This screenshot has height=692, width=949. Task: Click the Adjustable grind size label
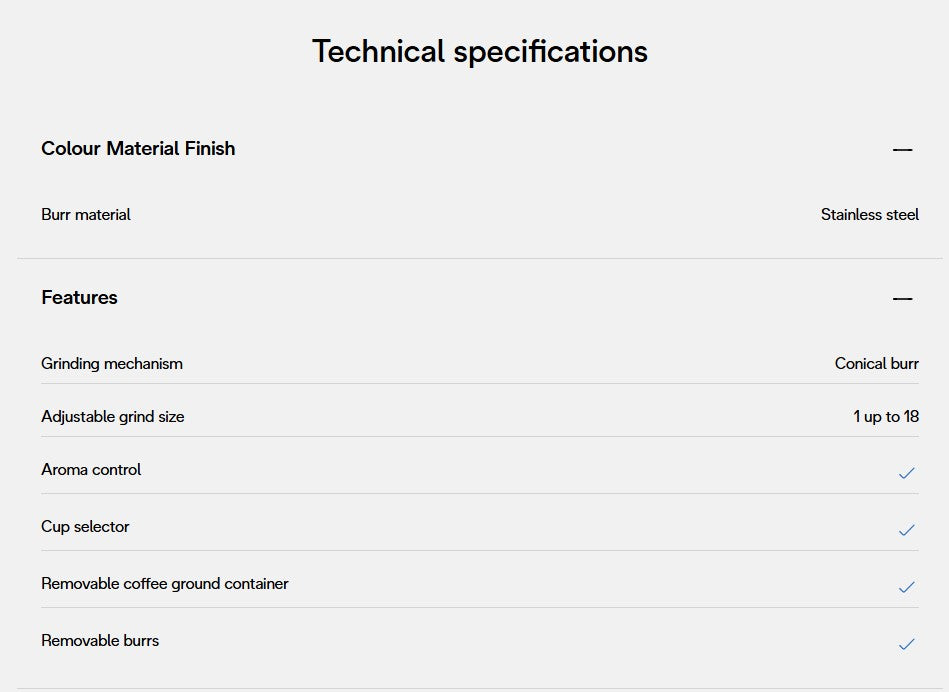[x=113, y=417]
